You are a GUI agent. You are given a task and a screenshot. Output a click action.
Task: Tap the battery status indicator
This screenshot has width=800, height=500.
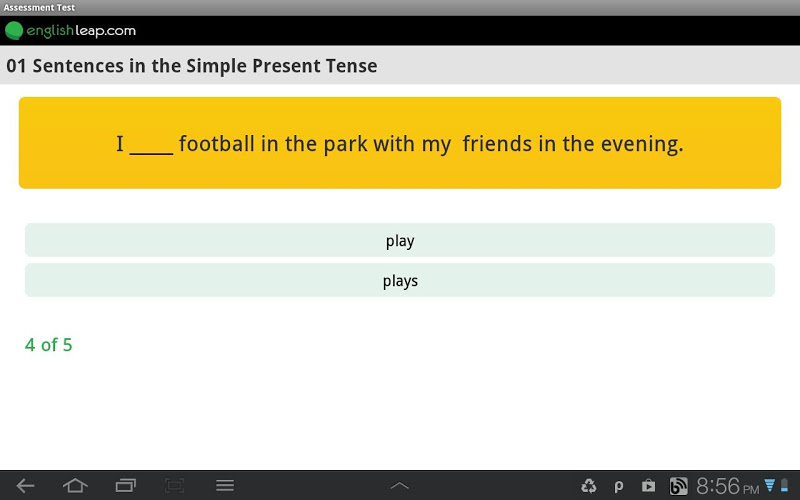(785, 487)
